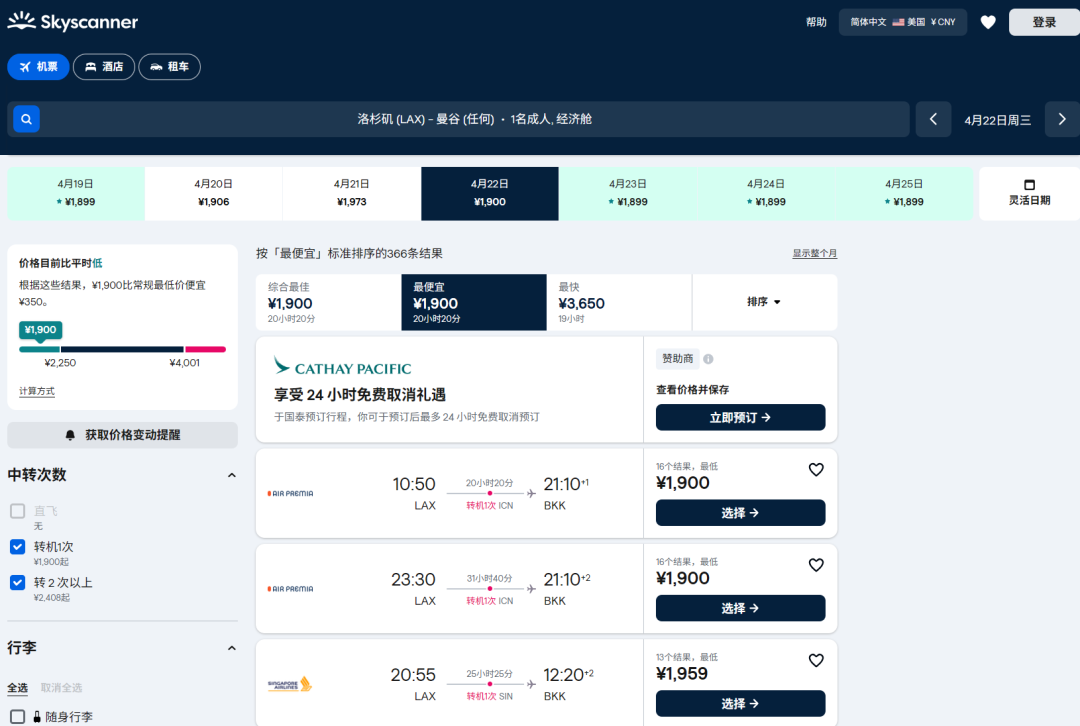Image resolution: width=1080 pixels, height=726 pixels.
Task: Save the 10:50 Air Premia flight heart
Action: click(816, 469)
